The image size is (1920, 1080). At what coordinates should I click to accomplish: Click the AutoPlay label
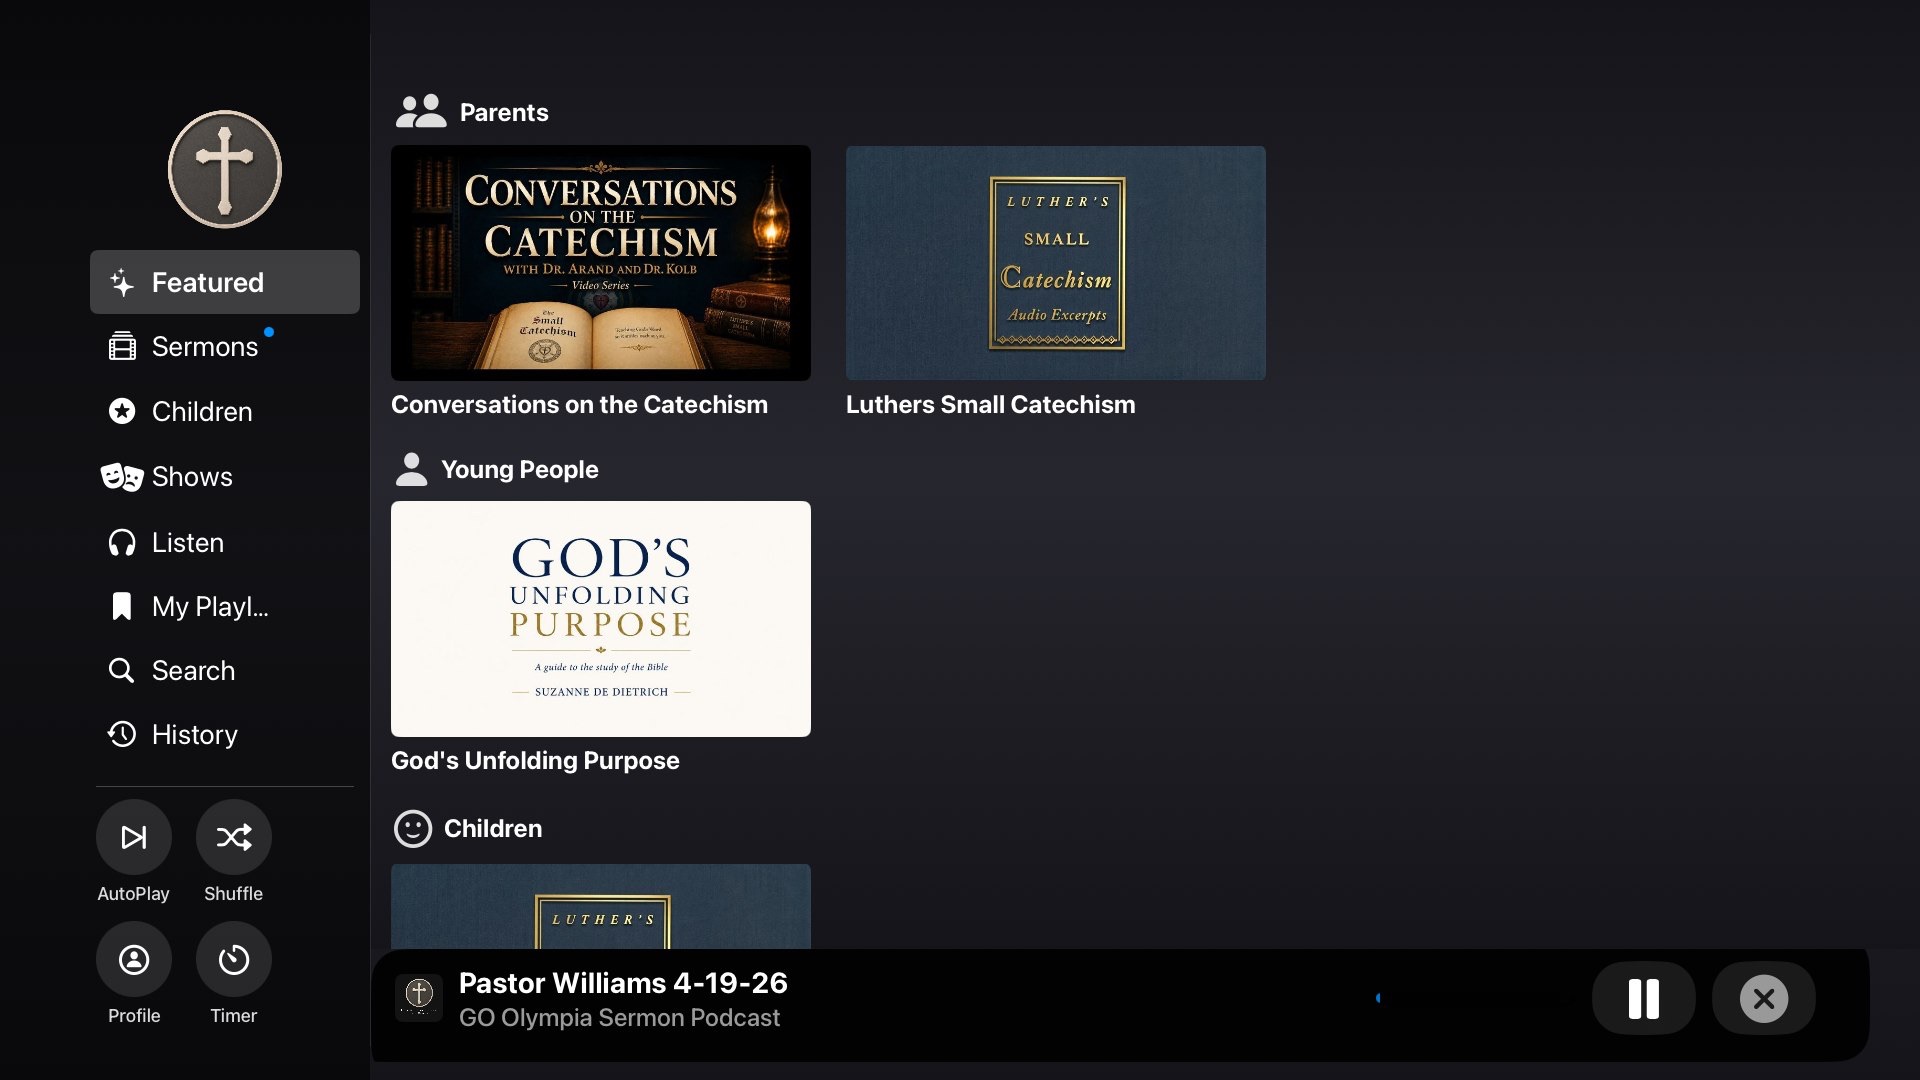coord(133,894)
